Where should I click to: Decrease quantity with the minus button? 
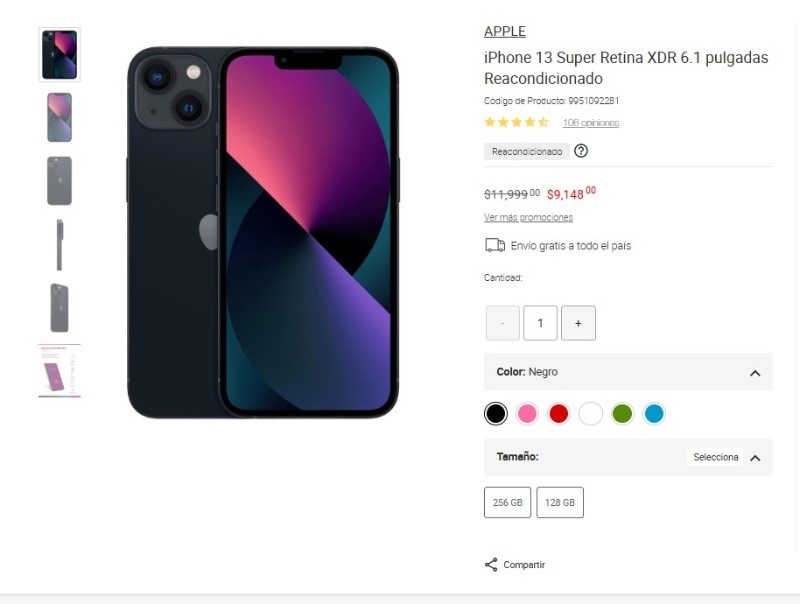(502, 323)
